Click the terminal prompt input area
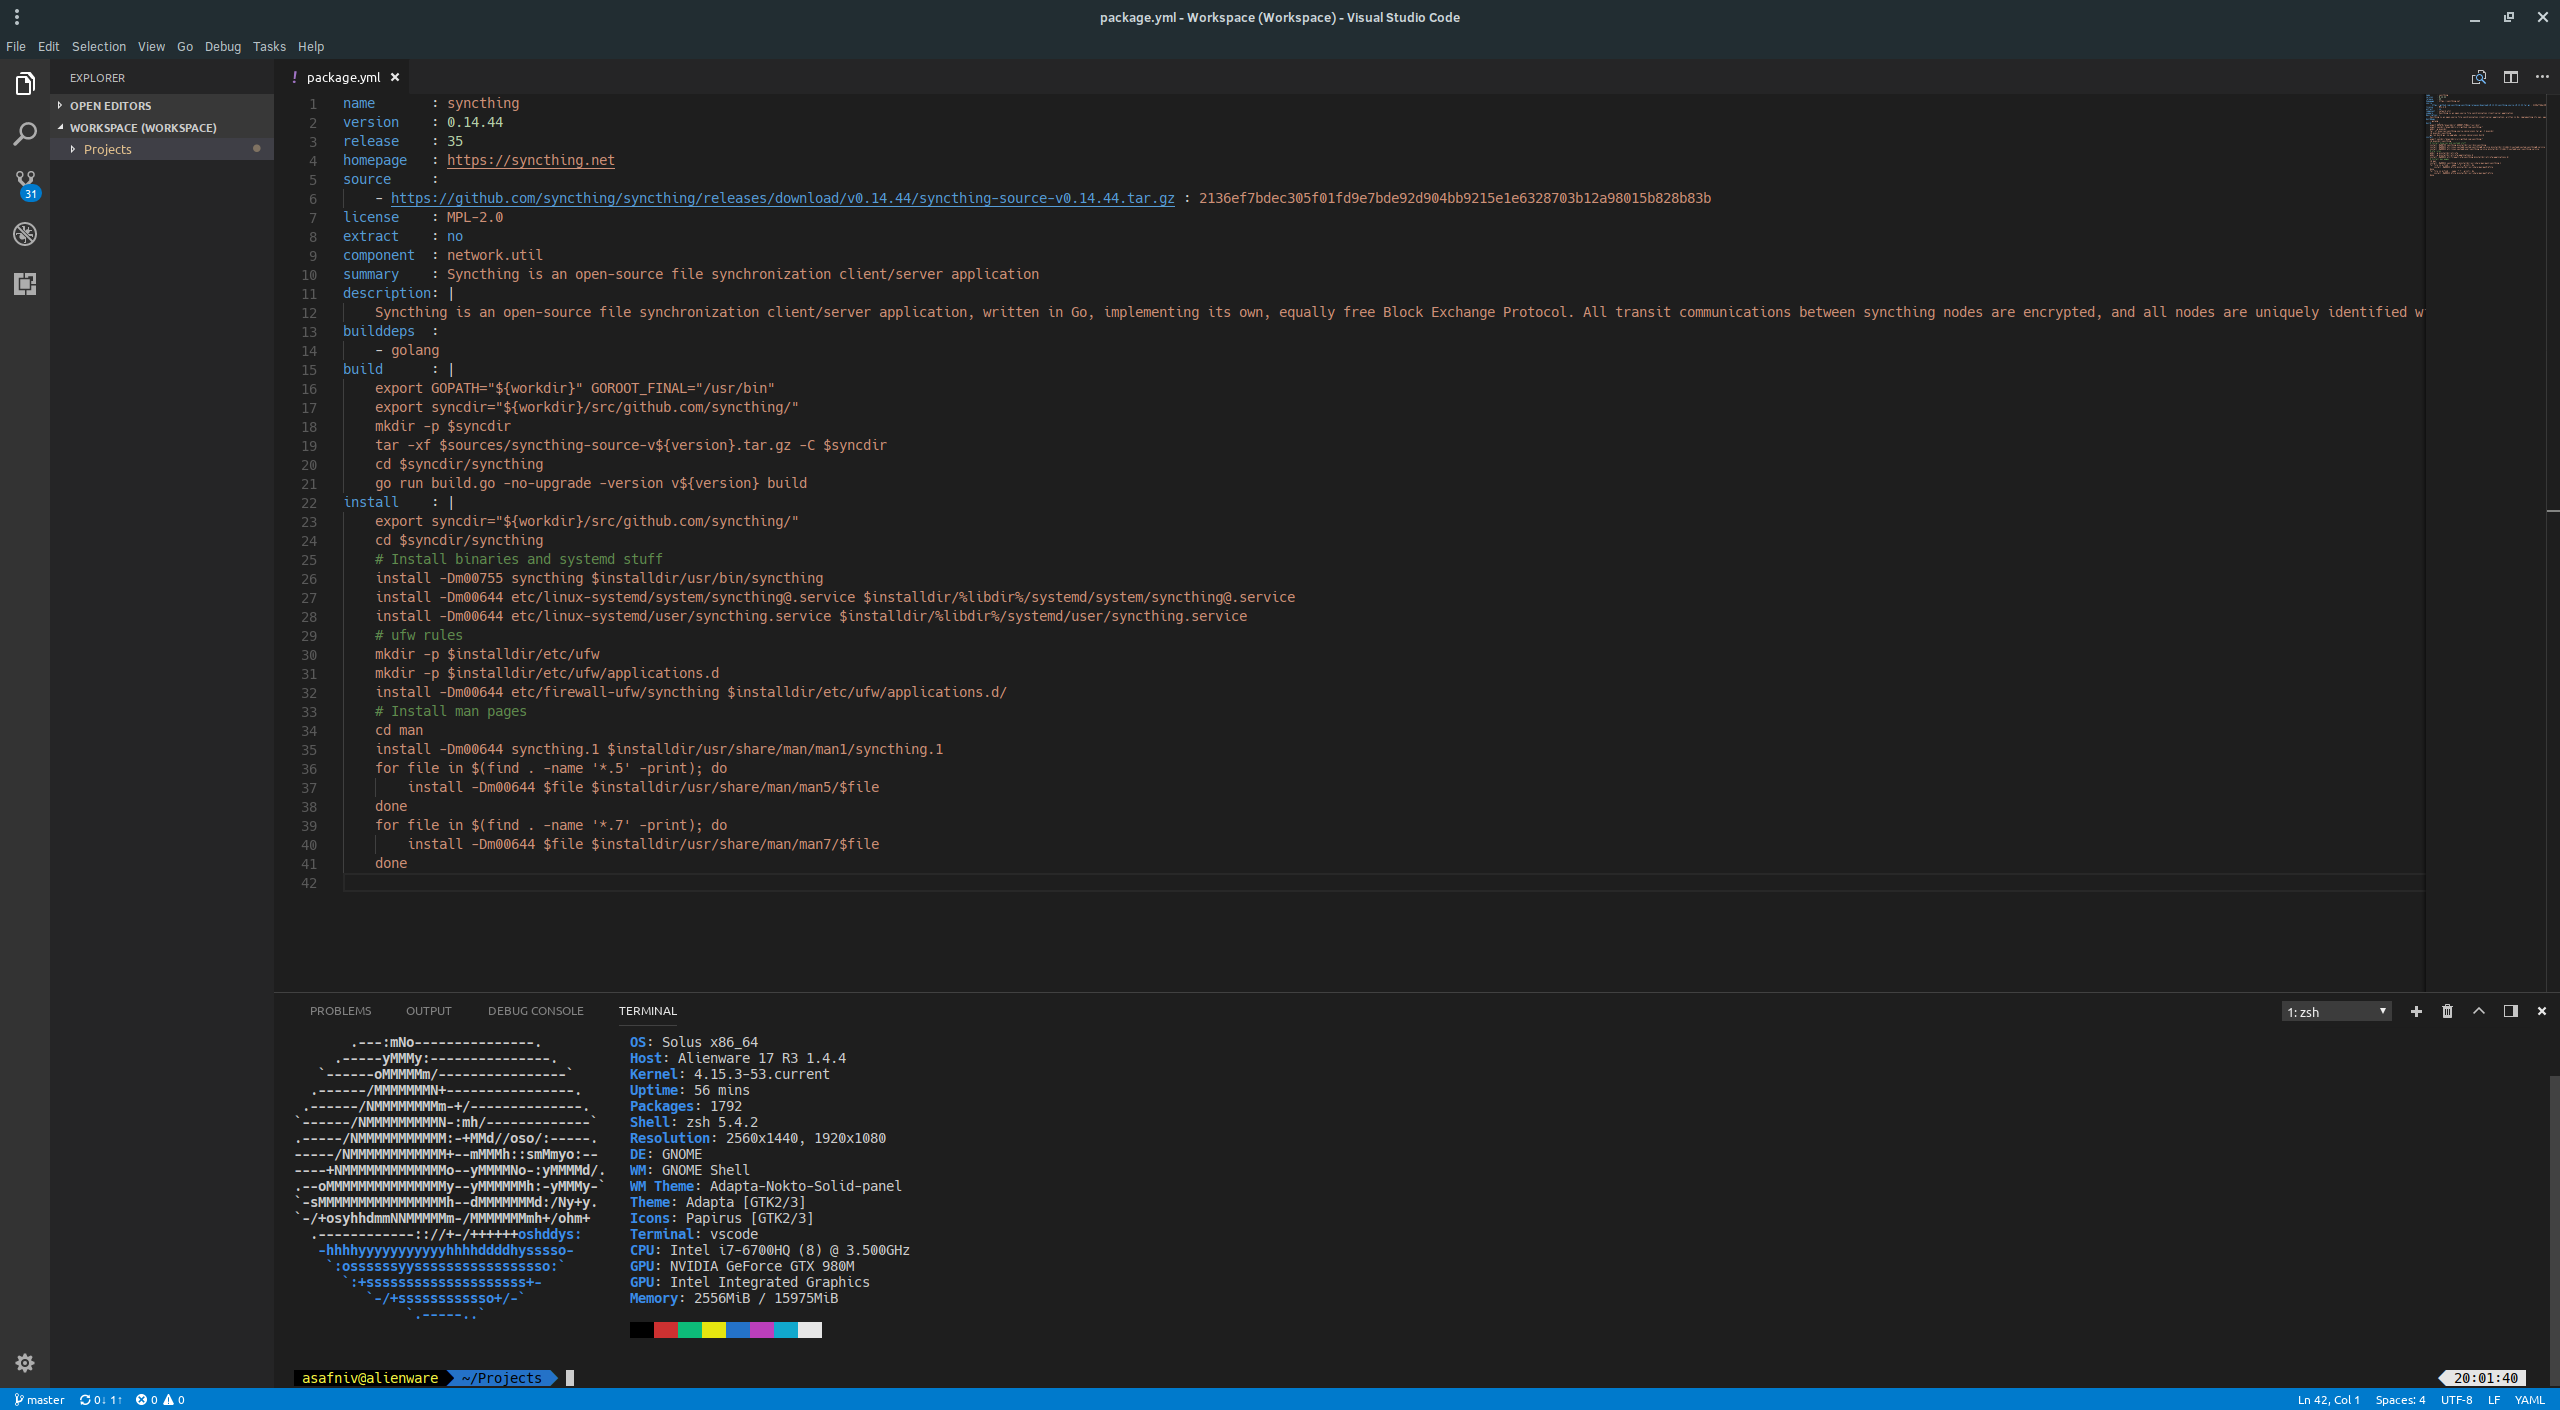The height and width of the screenshot is (1410, 2560). click(x=570, y=1378)
